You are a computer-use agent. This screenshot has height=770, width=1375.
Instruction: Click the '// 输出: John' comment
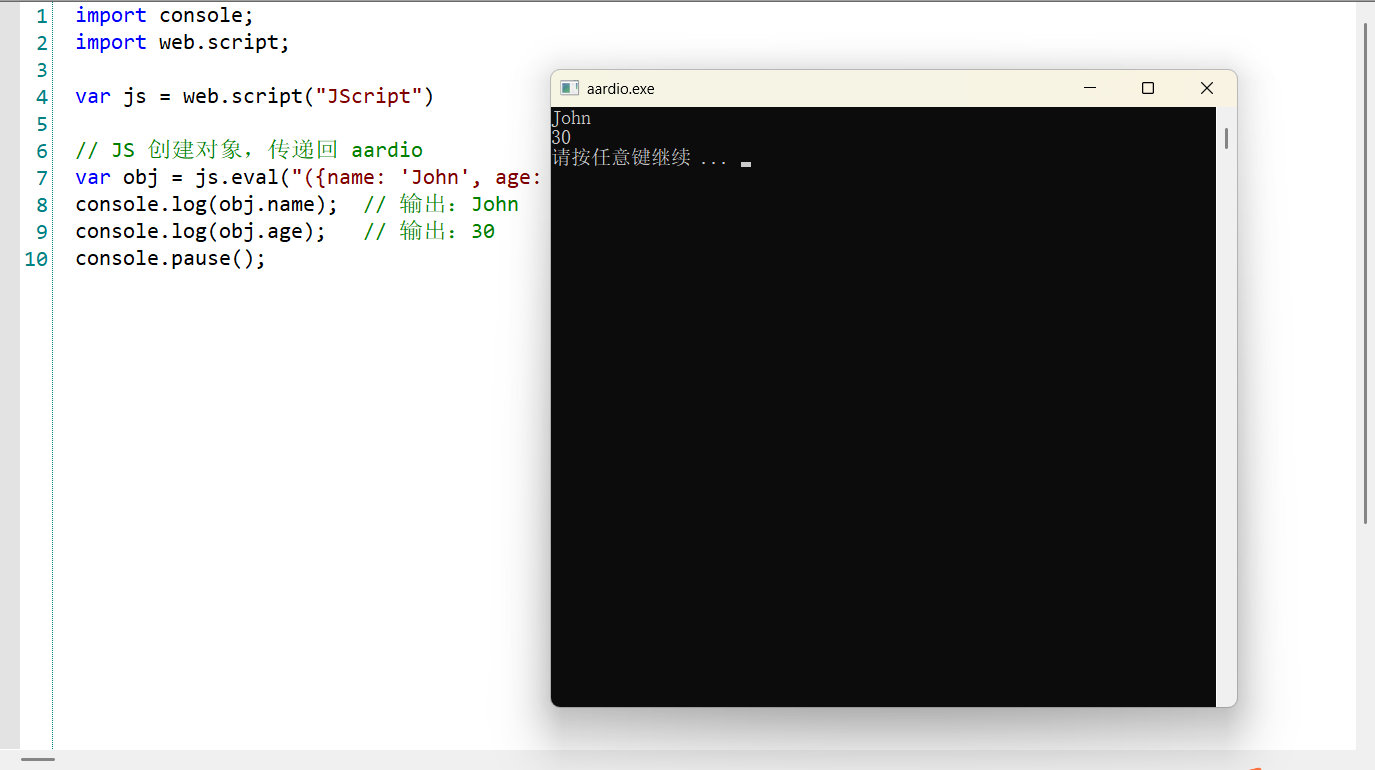pyautogui.click(x=441, y=205)
